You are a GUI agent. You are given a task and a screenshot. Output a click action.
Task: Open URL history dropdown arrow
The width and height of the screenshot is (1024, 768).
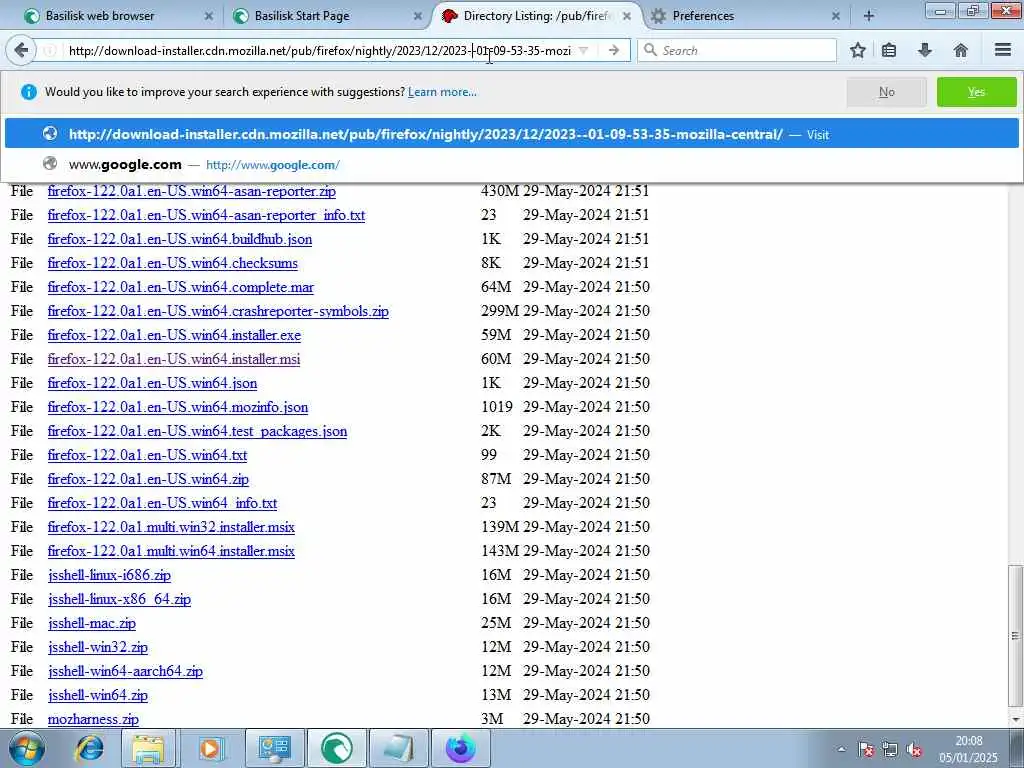point(584,50)
